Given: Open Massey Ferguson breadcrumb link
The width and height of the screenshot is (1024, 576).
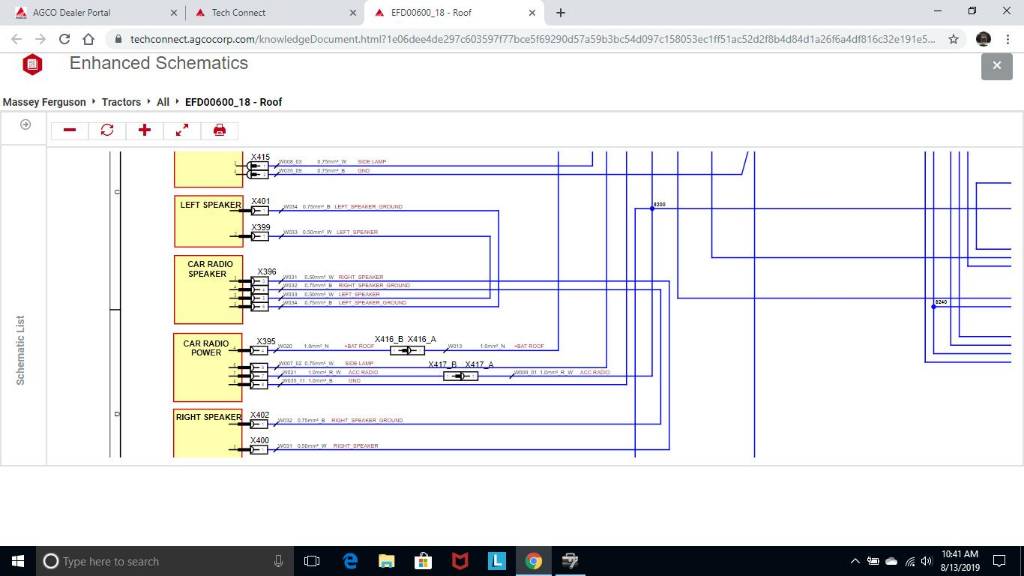Looking at the screenshot, I should 46,102.
